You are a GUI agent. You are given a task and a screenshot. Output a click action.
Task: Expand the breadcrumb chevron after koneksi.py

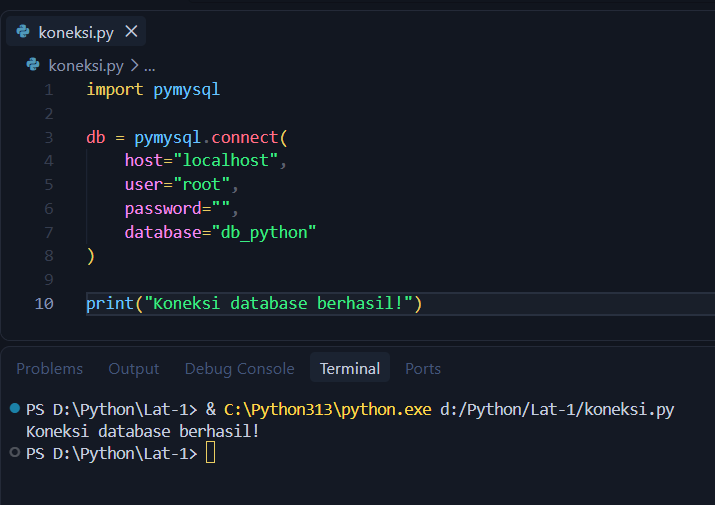tap(135, 65)
